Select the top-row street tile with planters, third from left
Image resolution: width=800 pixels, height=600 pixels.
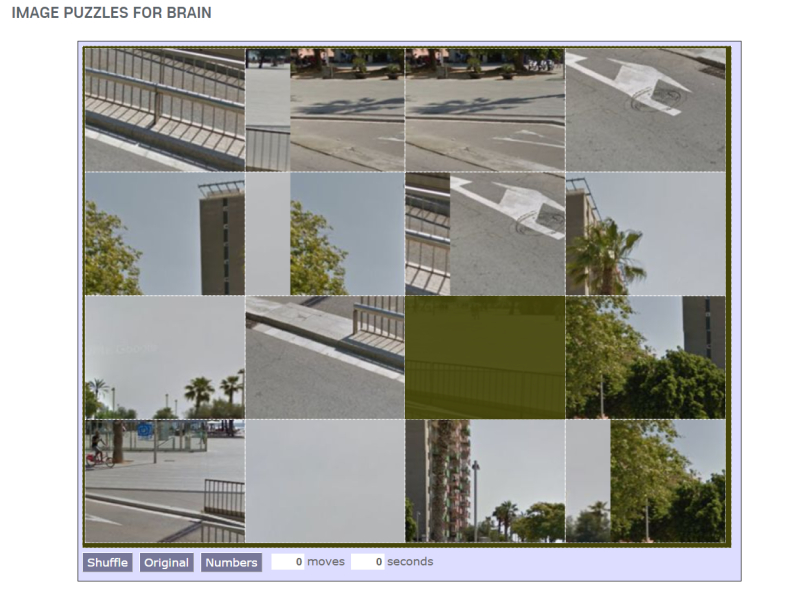[x=485, y=110]
